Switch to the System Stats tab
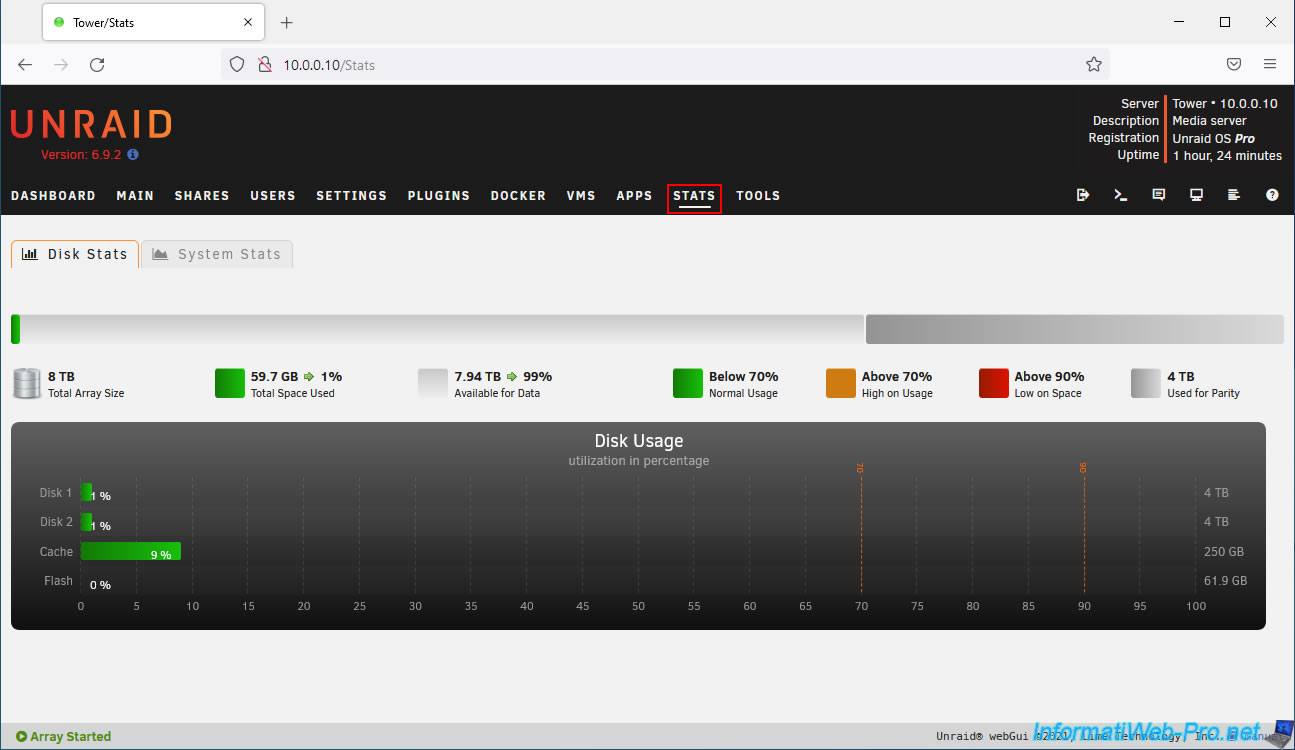The image size is (1295, 750). [217, 254]
